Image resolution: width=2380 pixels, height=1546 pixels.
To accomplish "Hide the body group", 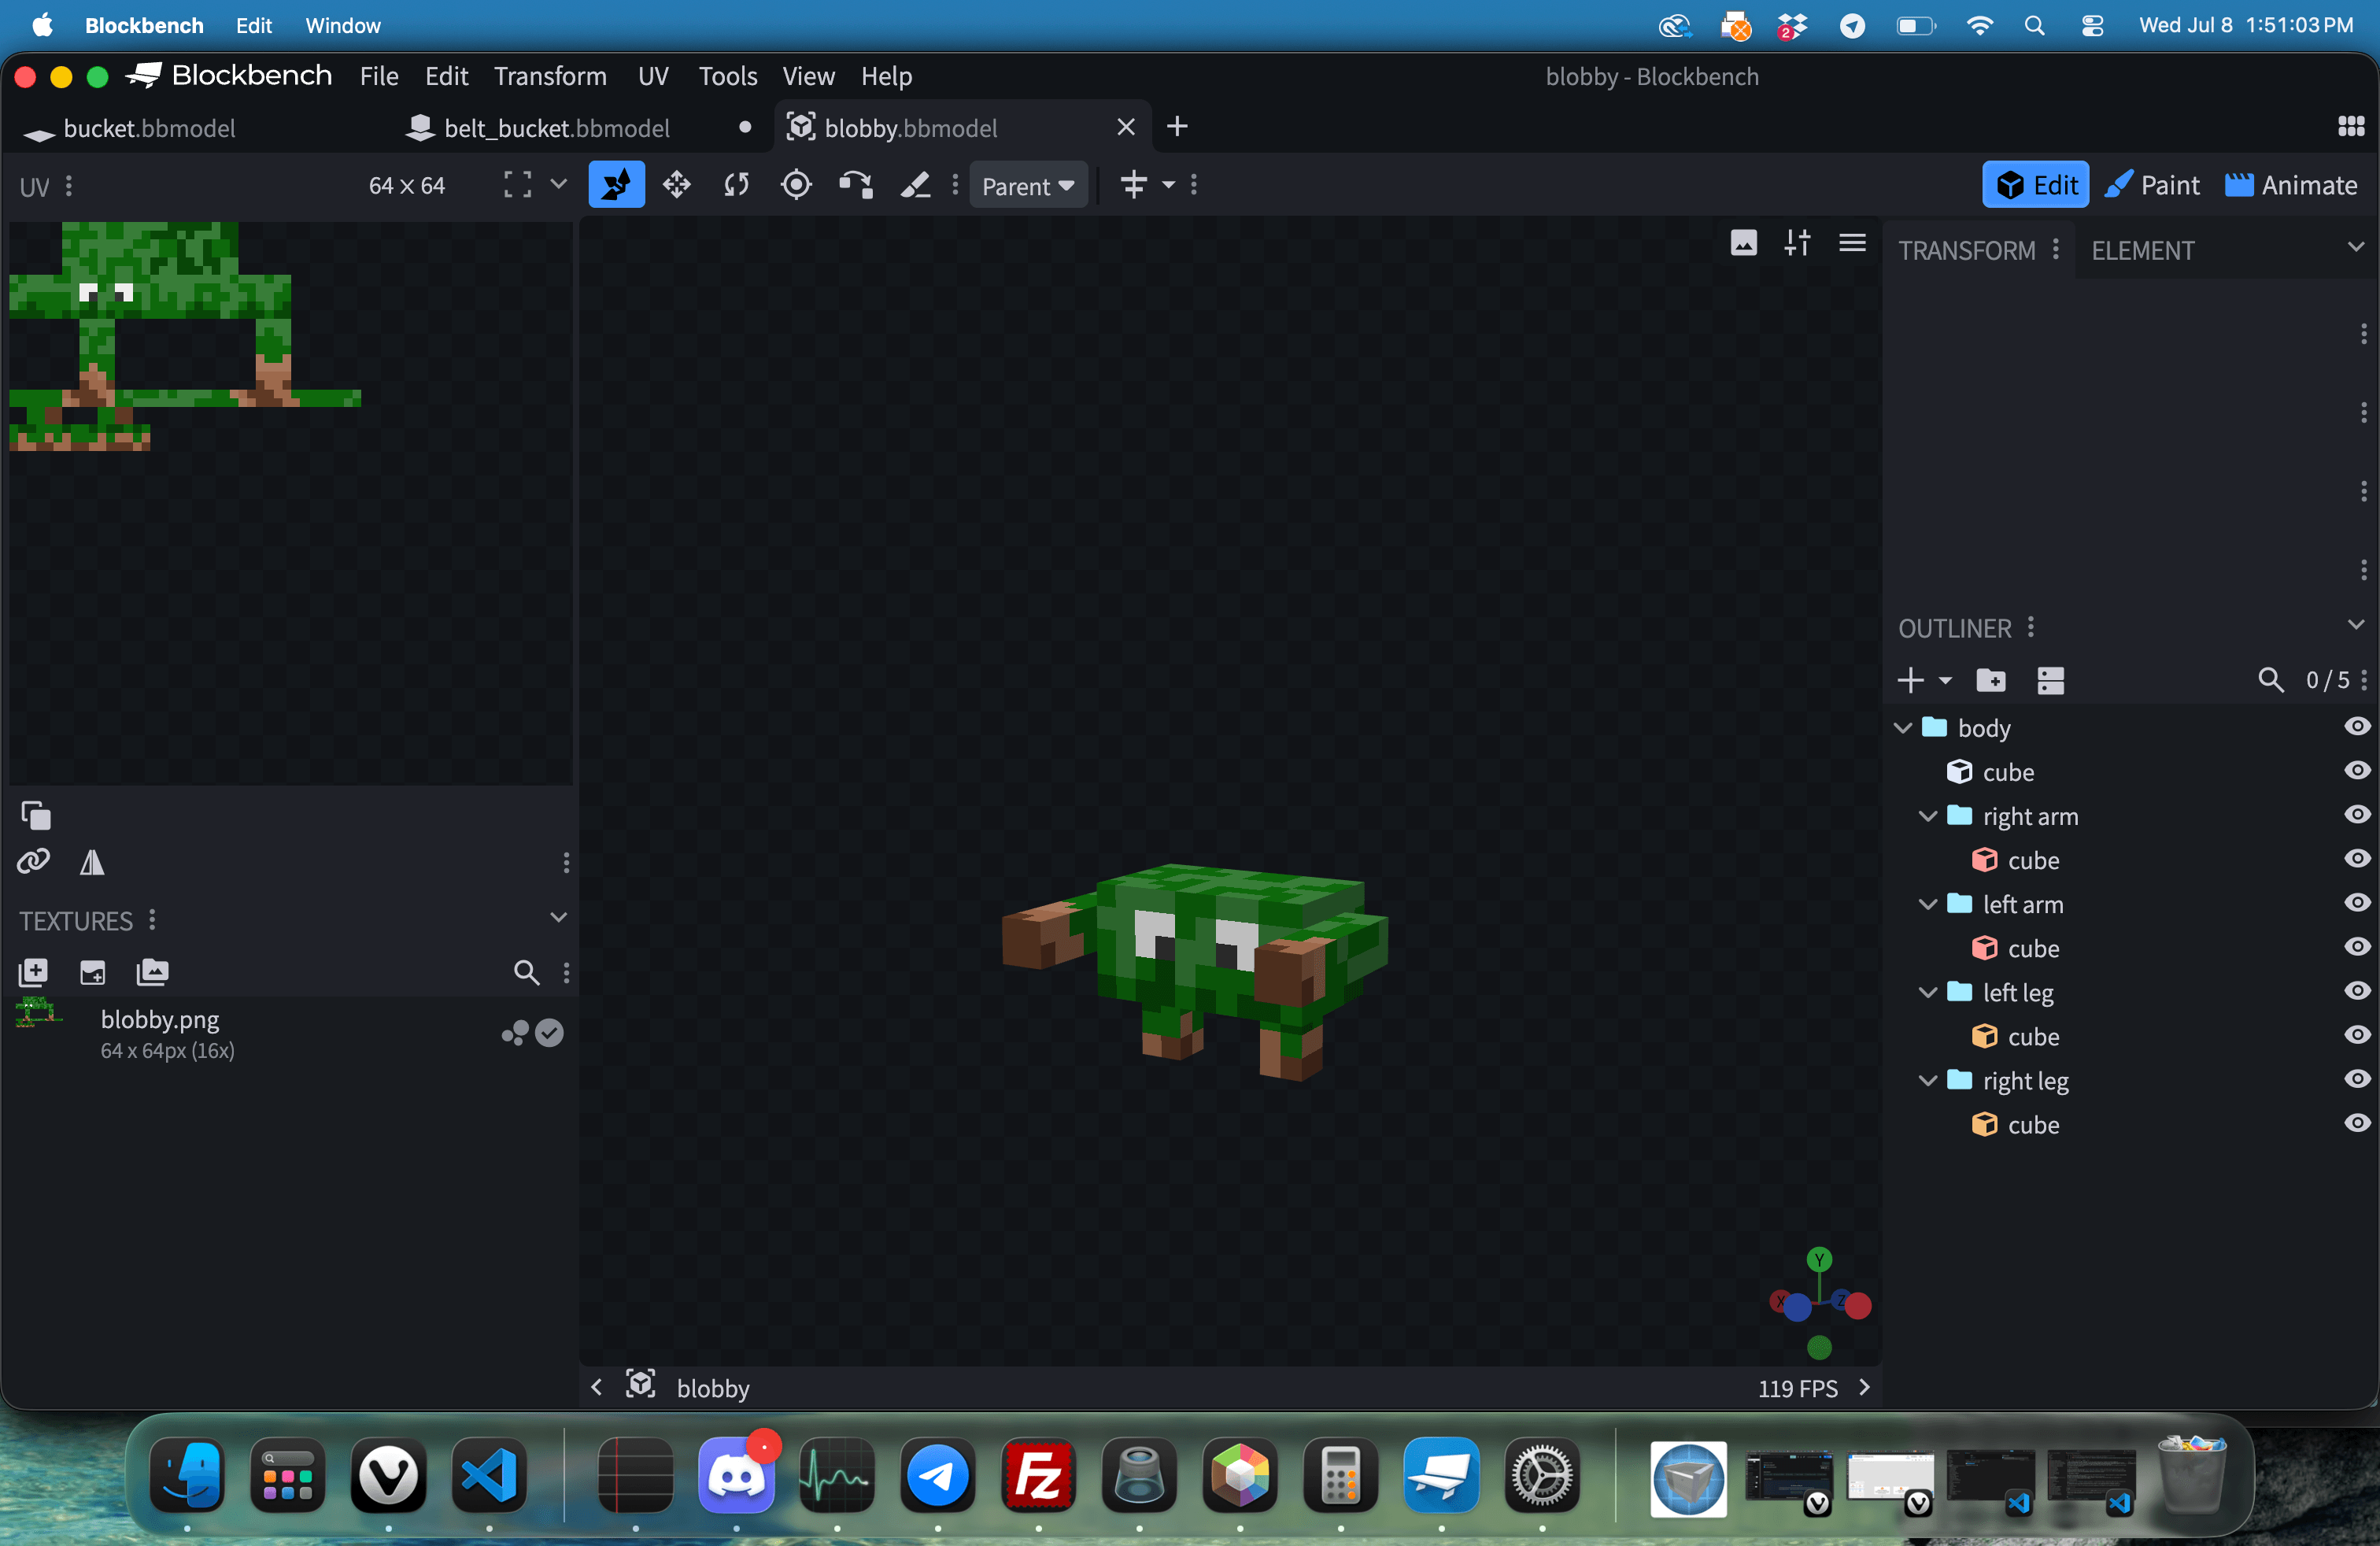I will pyautogui.click(x=2357, y=727).
